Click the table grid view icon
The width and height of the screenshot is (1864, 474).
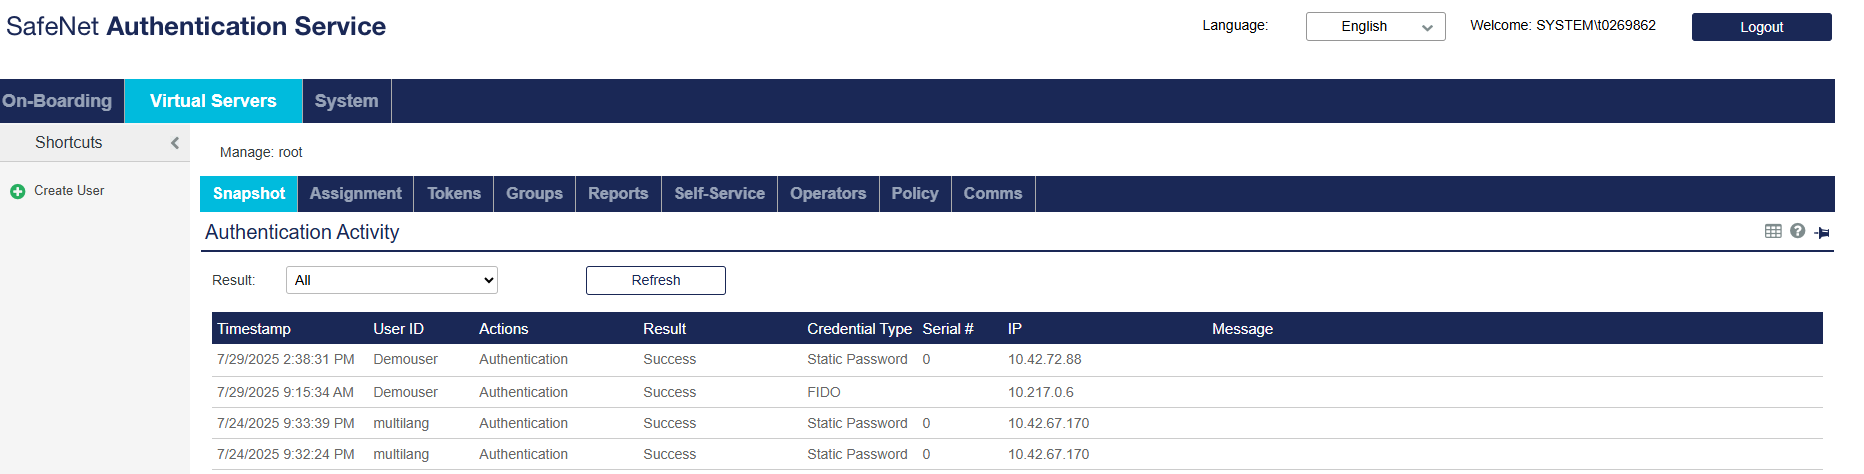point(1773,231)
